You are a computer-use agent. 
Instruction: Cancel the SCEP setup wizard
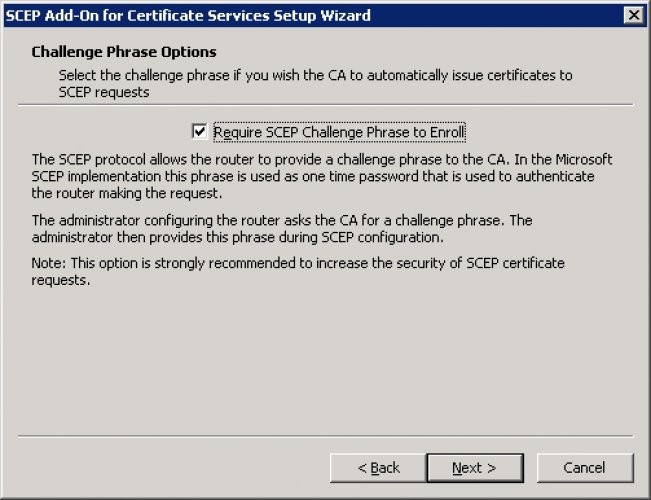pos(585,468)
